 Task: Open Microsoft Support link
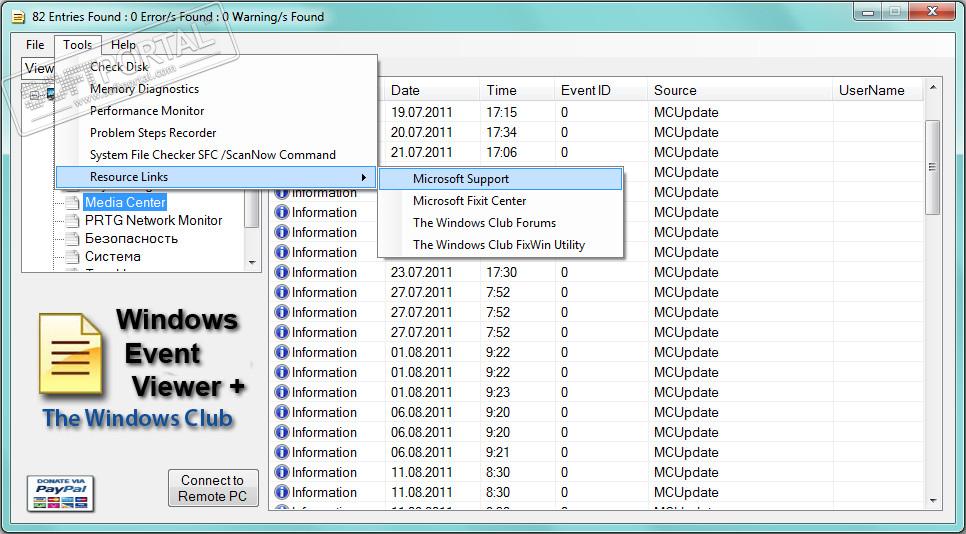pyautogui.click(x=500, y=179)
